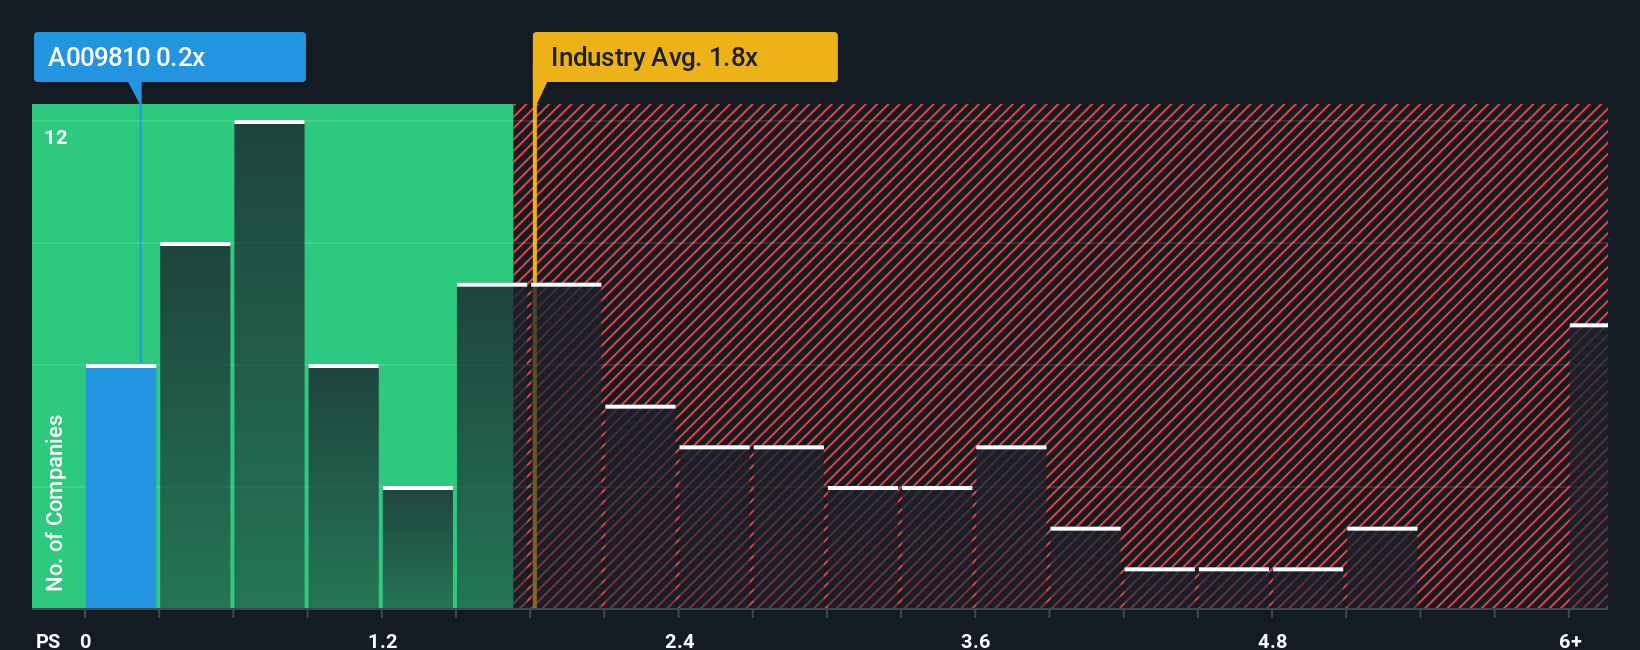This screenshot has width=1640, height=650.
Task: Click the No. of Companies axis title
Action: (x=54, y=503)
